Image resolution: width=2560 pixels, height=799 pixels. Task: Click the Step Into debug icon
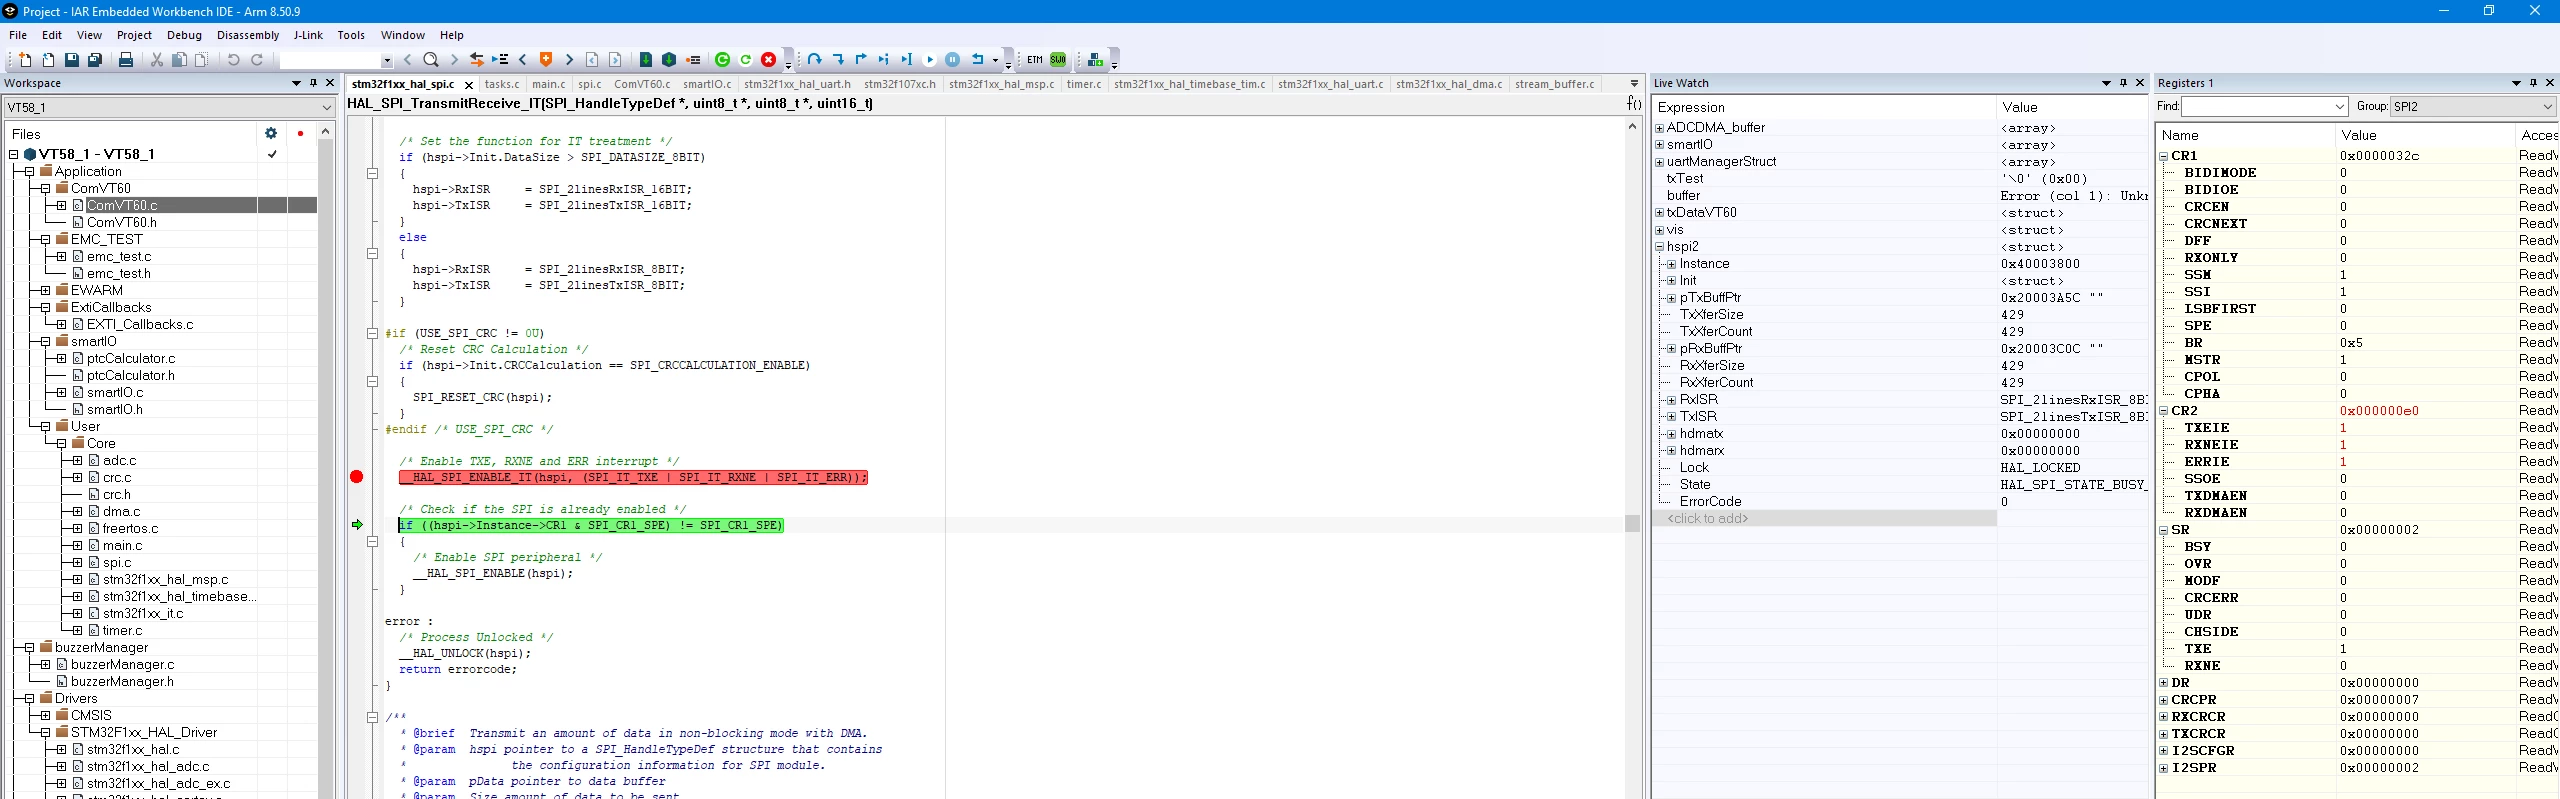point(838,60)
